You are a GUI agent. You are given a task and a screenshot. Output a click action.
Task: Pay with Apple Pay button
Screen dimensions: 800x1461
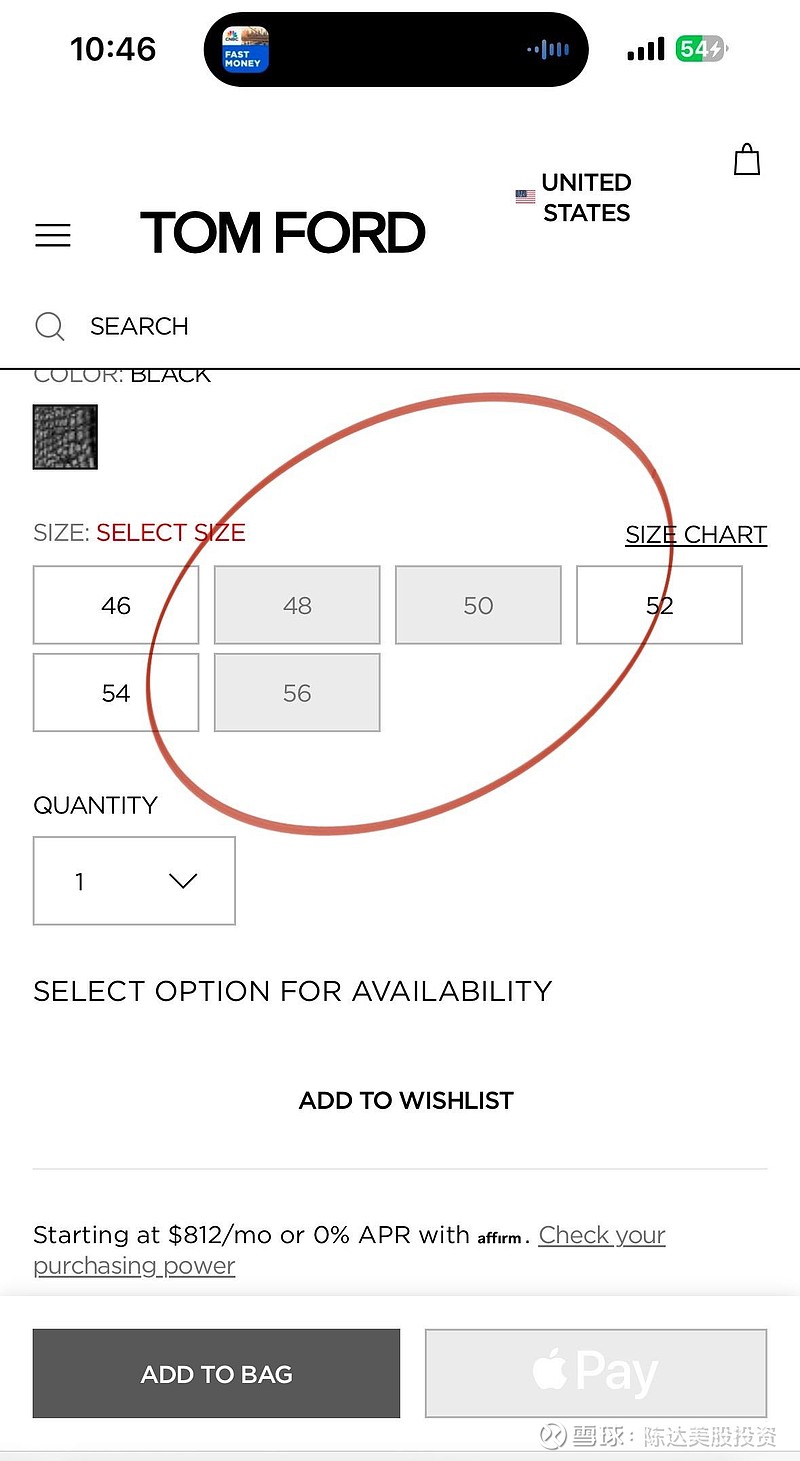596,1374
